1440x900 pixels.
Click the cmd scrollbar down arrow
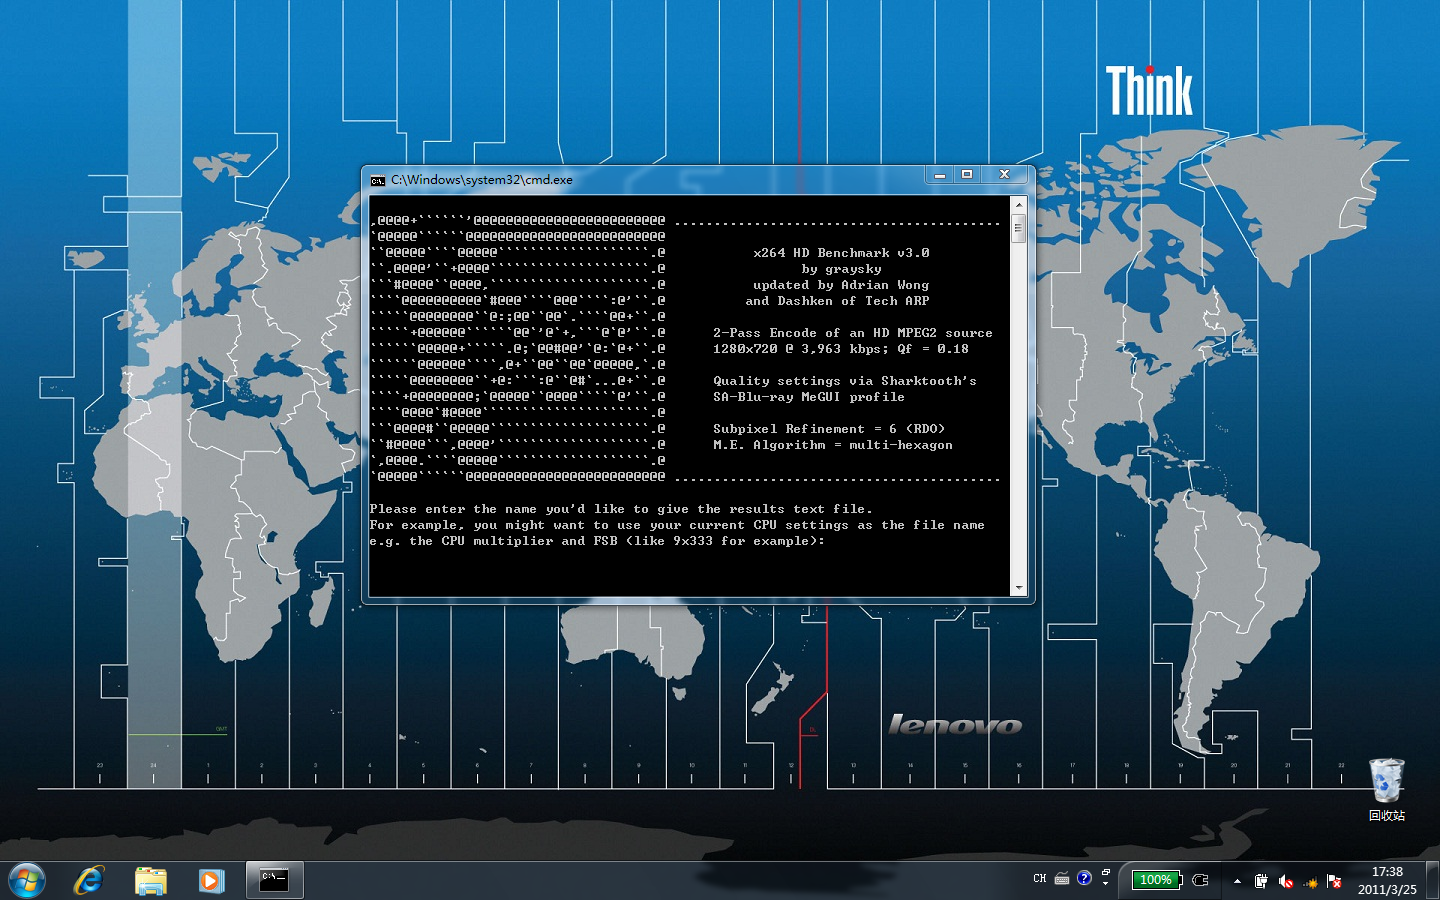[x=1018, y=588]
